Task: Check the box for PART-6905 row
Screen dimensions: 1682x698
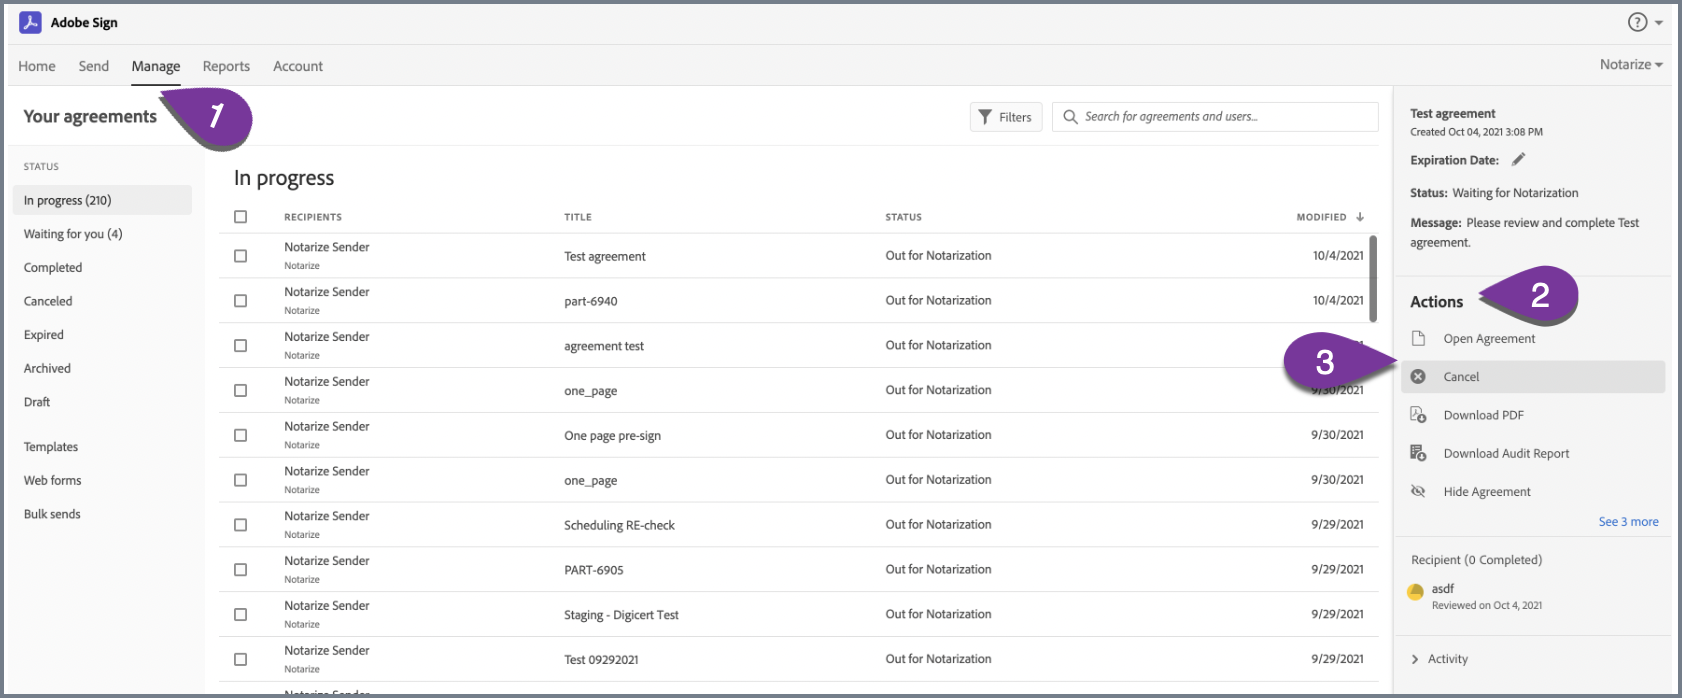Action: point(240,570)
